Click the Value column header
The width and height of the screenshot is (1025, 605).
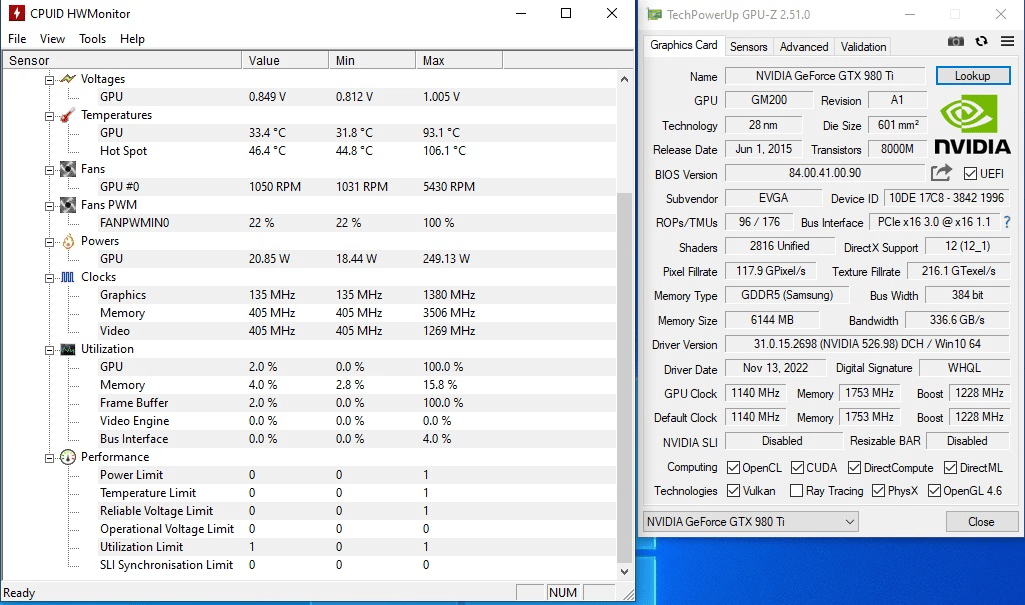pyautogui.click(x=285, y=60)
